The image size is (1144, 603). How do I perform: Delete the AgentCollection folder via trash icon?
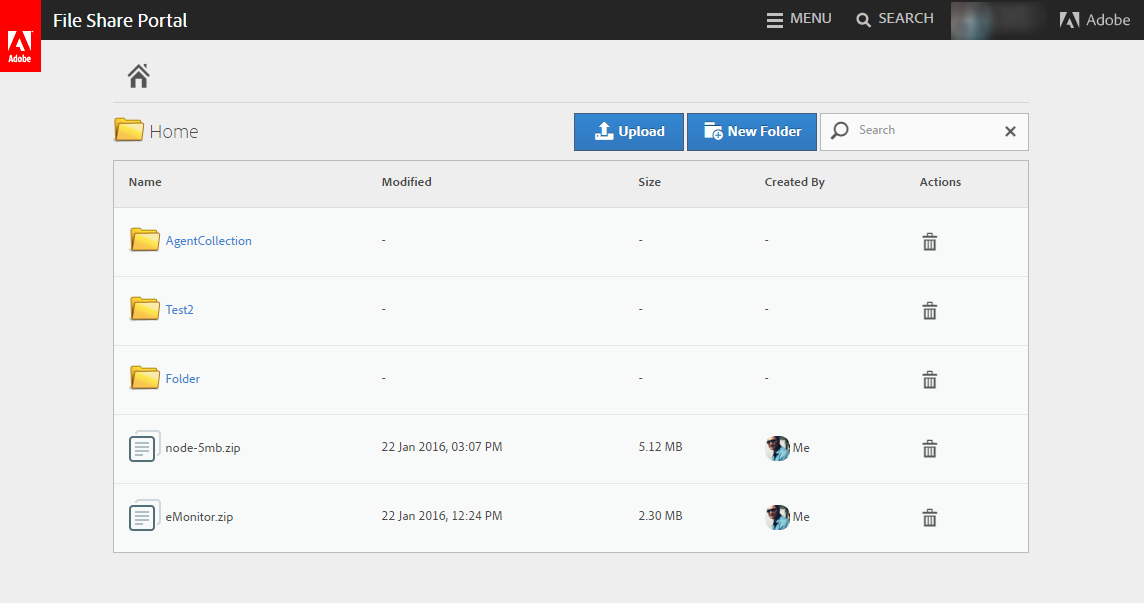[929, 242]
